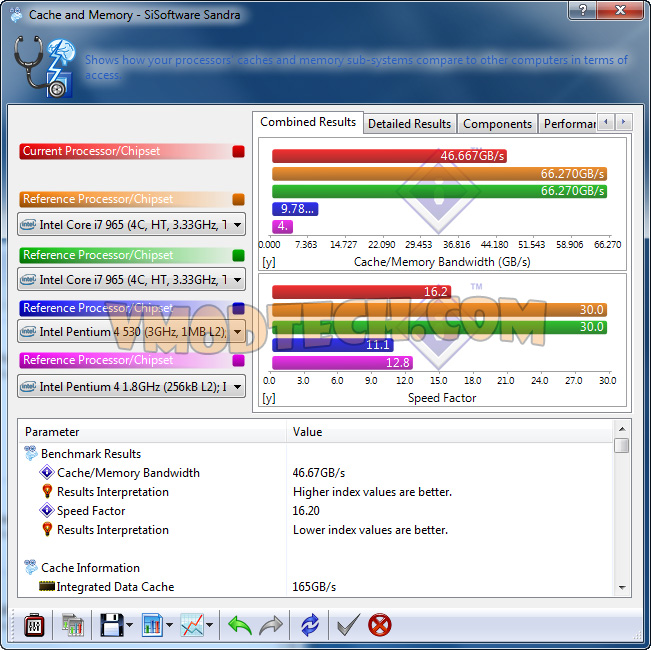Select the Benchmark Results row

(x=316, y=453)
